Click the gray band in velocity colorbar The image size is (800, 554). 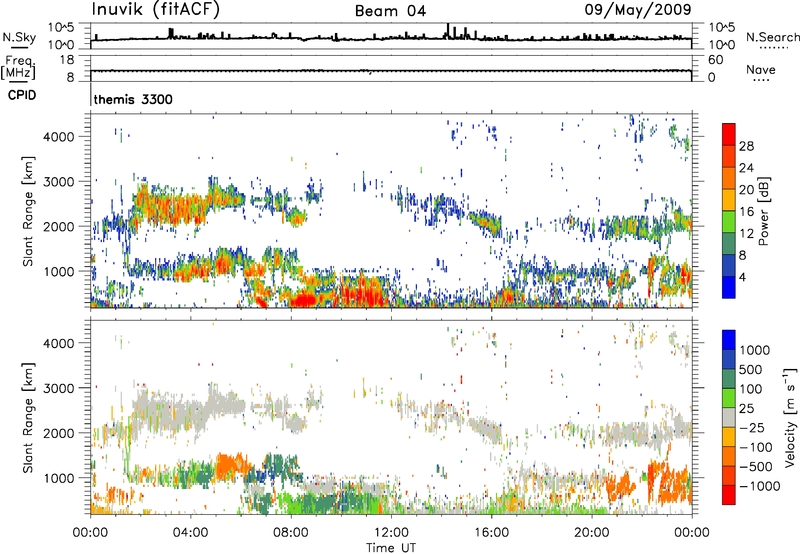coord(729,418)
